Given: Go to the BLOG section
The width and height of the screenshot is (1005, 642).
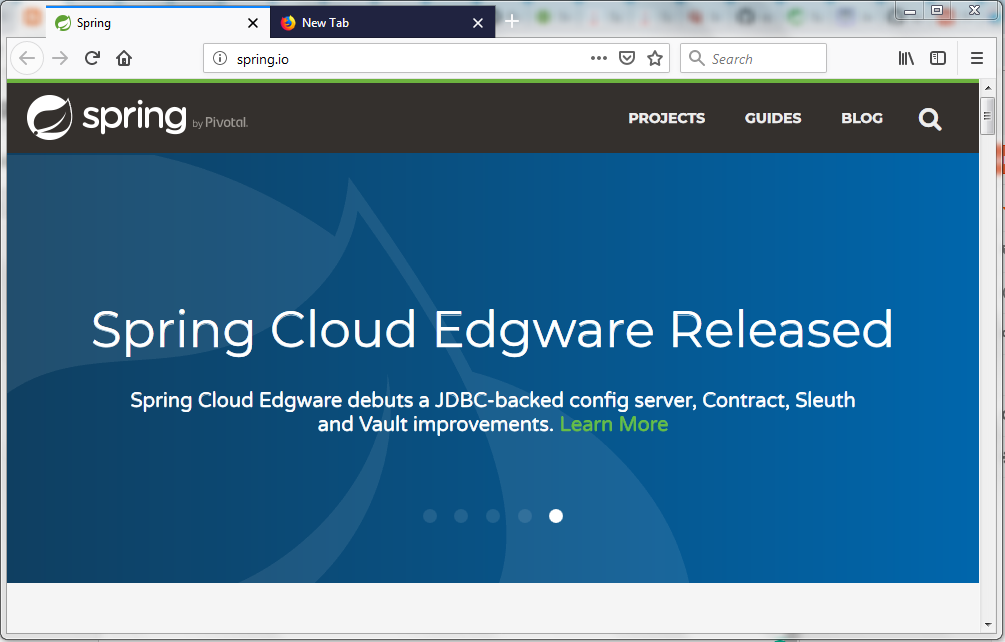Looking at the screenshot, I should coord(861,118).
